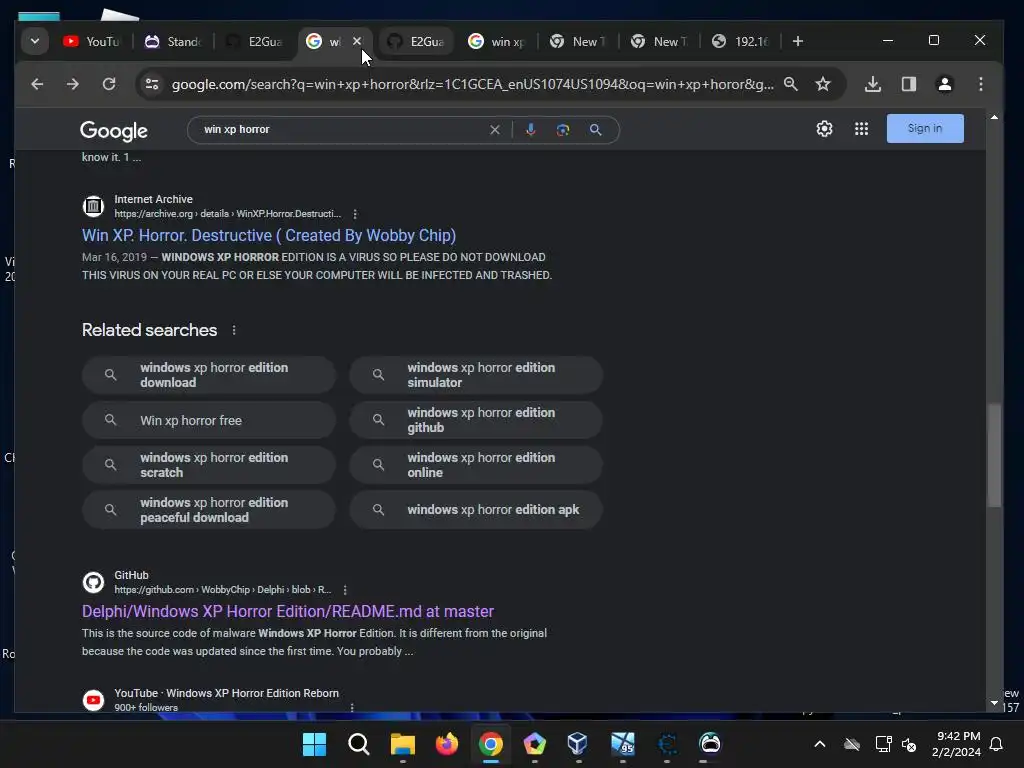1024x768 pixels.
Task: Search windows xp horror edition github
Action: [x=476, y=420]
